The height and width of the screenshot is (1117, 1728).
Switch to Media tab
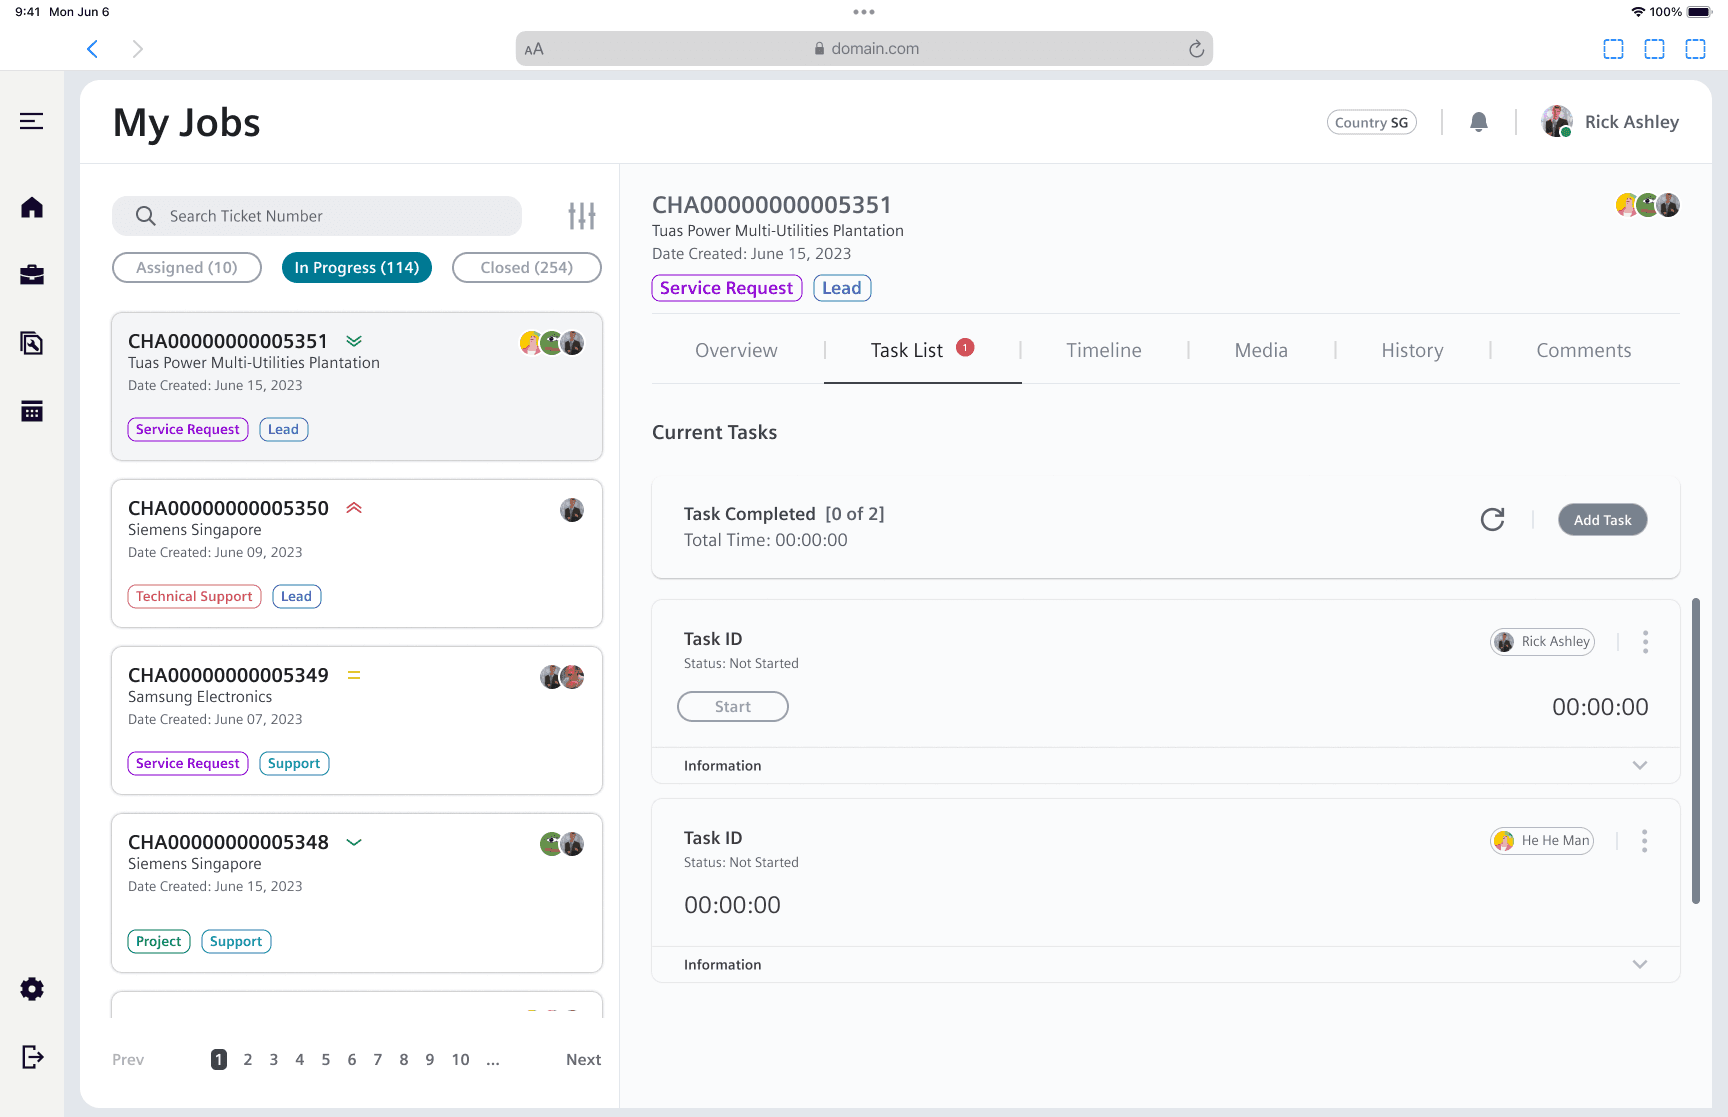click(x=1261, y=351)
